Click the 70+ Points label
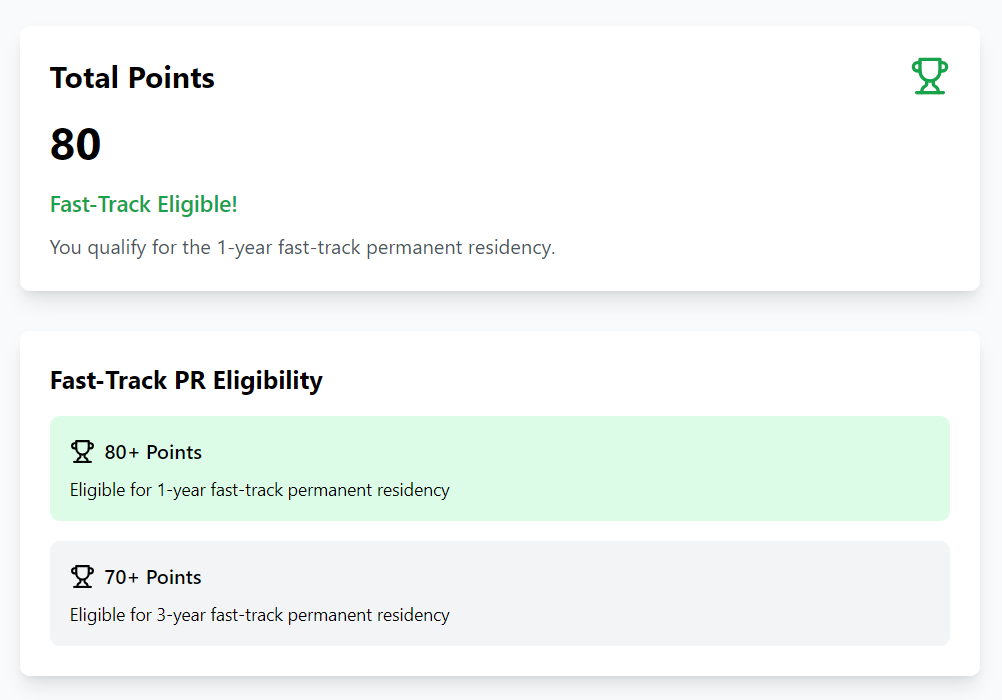Screen dimensions: 1002x700 pyautogui.click(x=153, y=577)
